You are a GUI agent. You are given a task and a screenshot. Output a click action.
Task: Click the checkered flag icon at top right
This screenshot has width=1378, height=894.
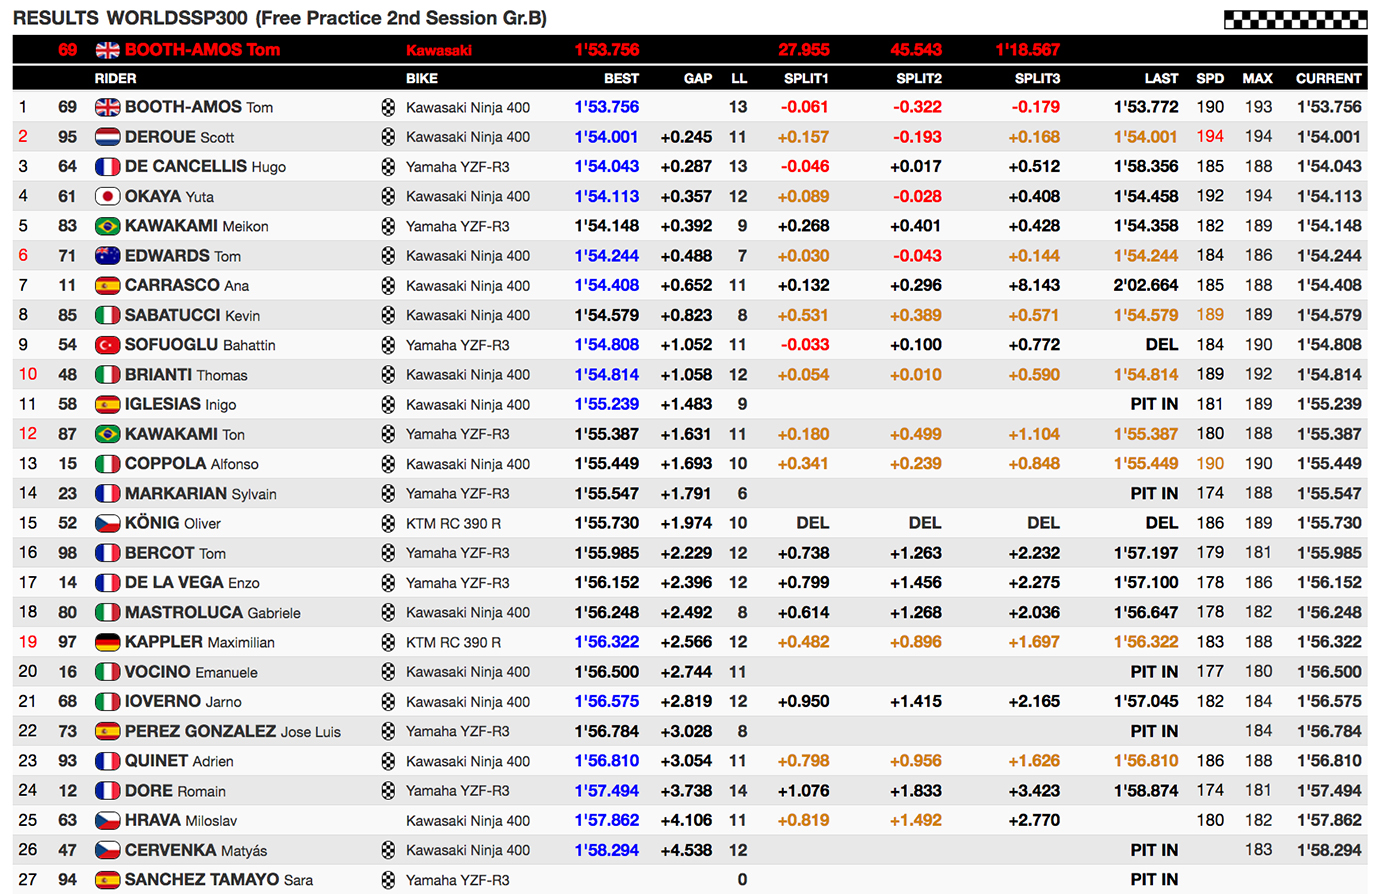1295,19
